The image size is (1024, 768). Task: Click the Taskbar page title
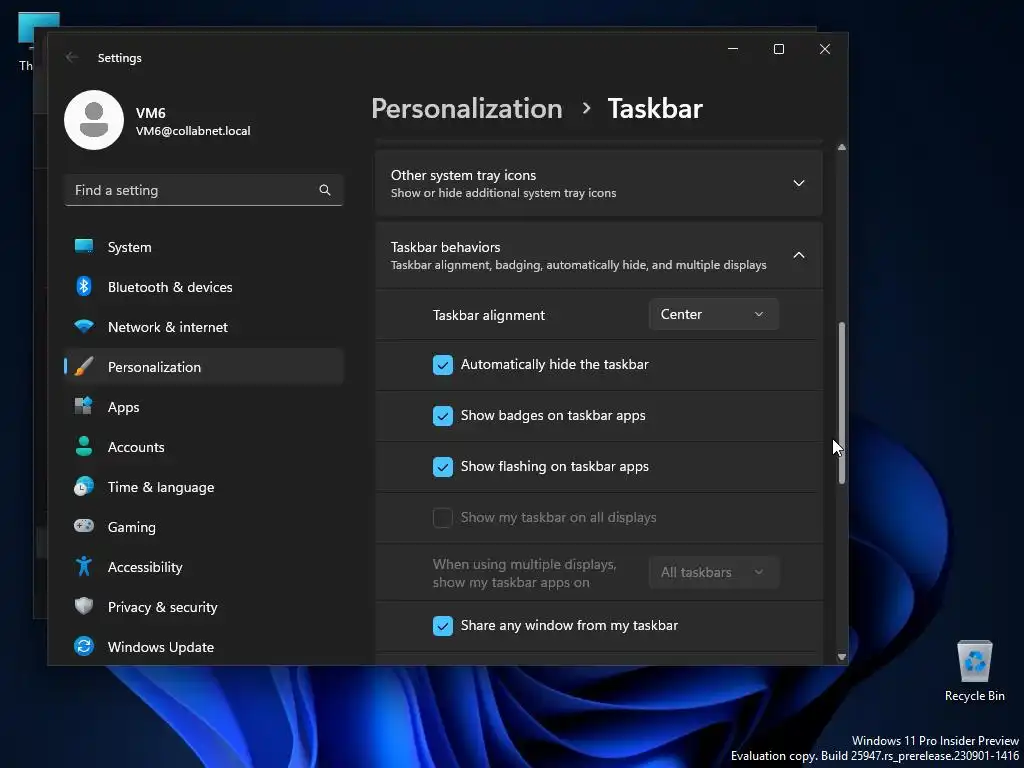[655, 108]
